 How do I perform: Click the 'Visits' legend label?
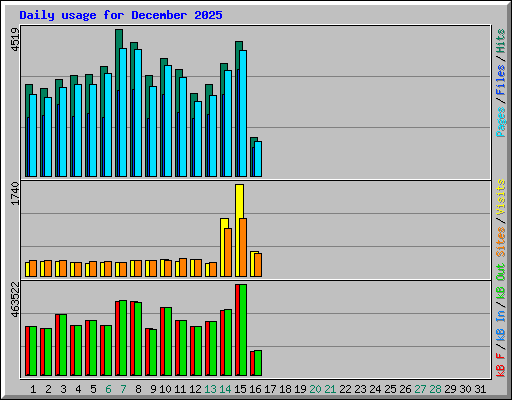(500, 197)
